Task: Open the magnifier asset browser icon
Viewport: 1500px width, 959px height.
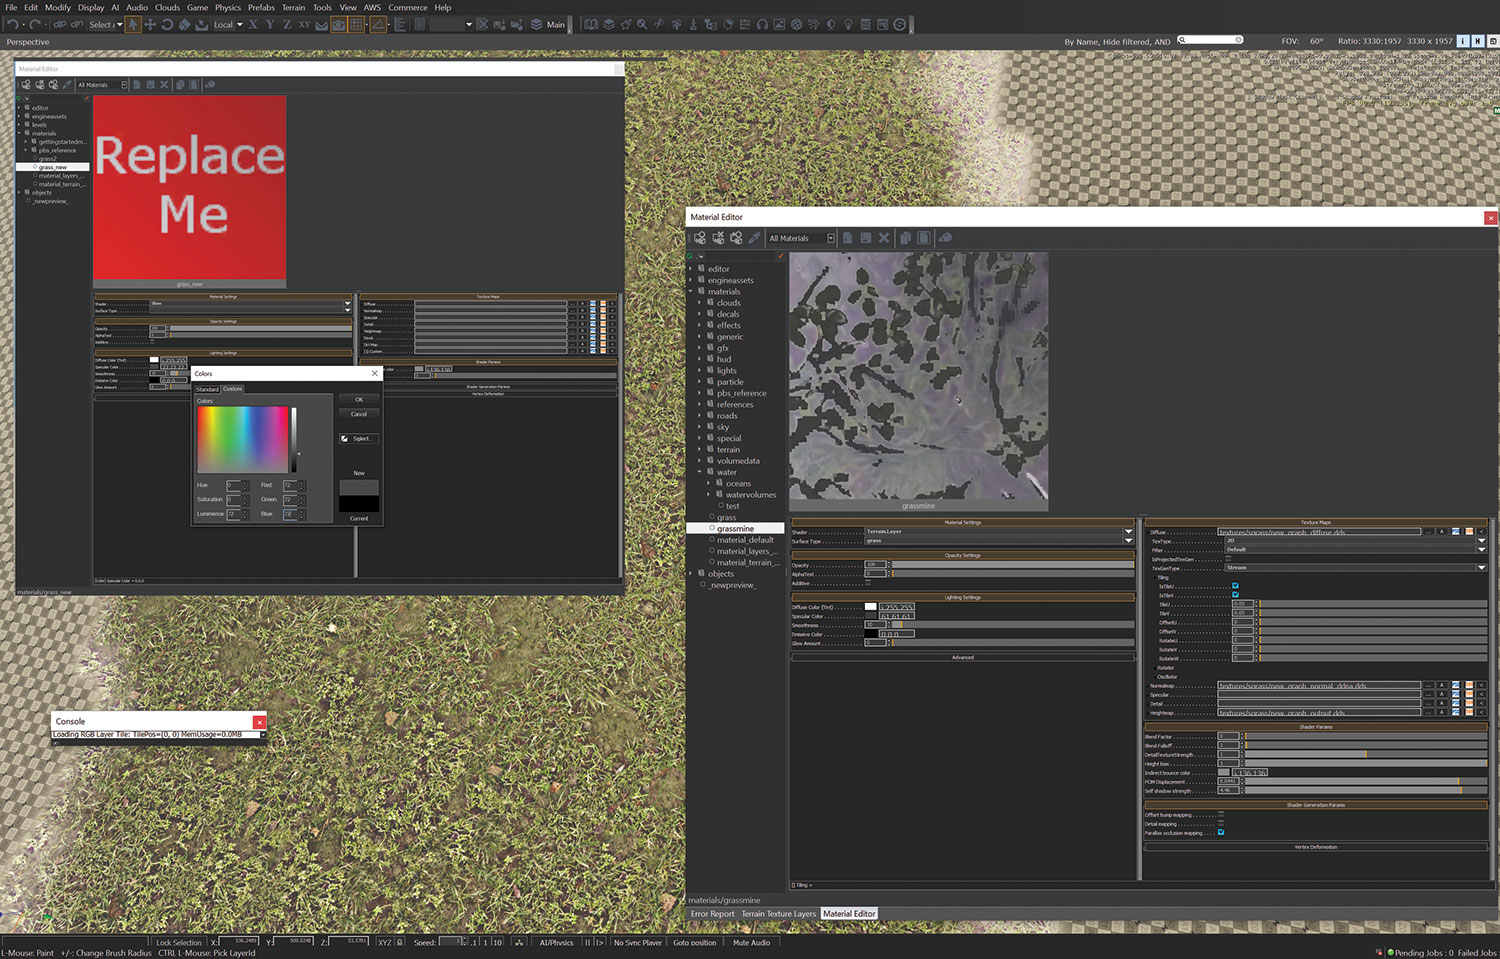Action: [642, 24]
